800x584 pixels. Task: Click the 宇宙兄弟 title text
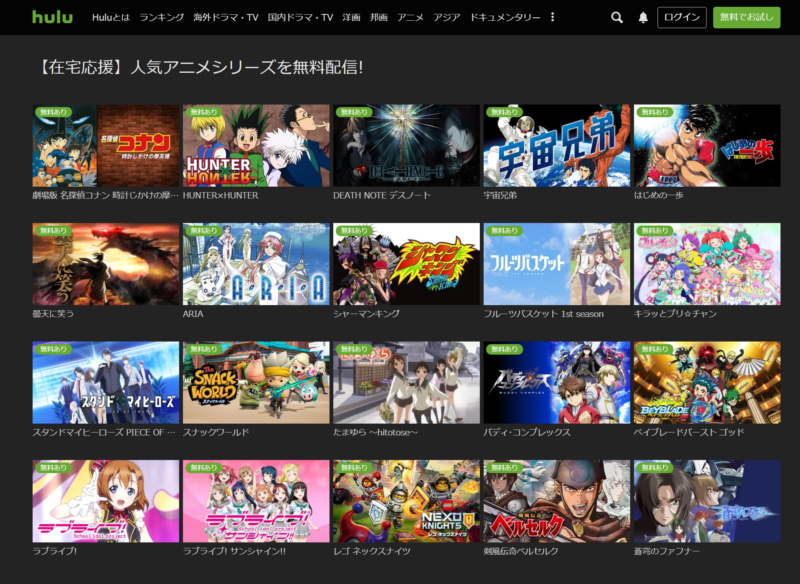pyautogui.click(x=500, y=195)
